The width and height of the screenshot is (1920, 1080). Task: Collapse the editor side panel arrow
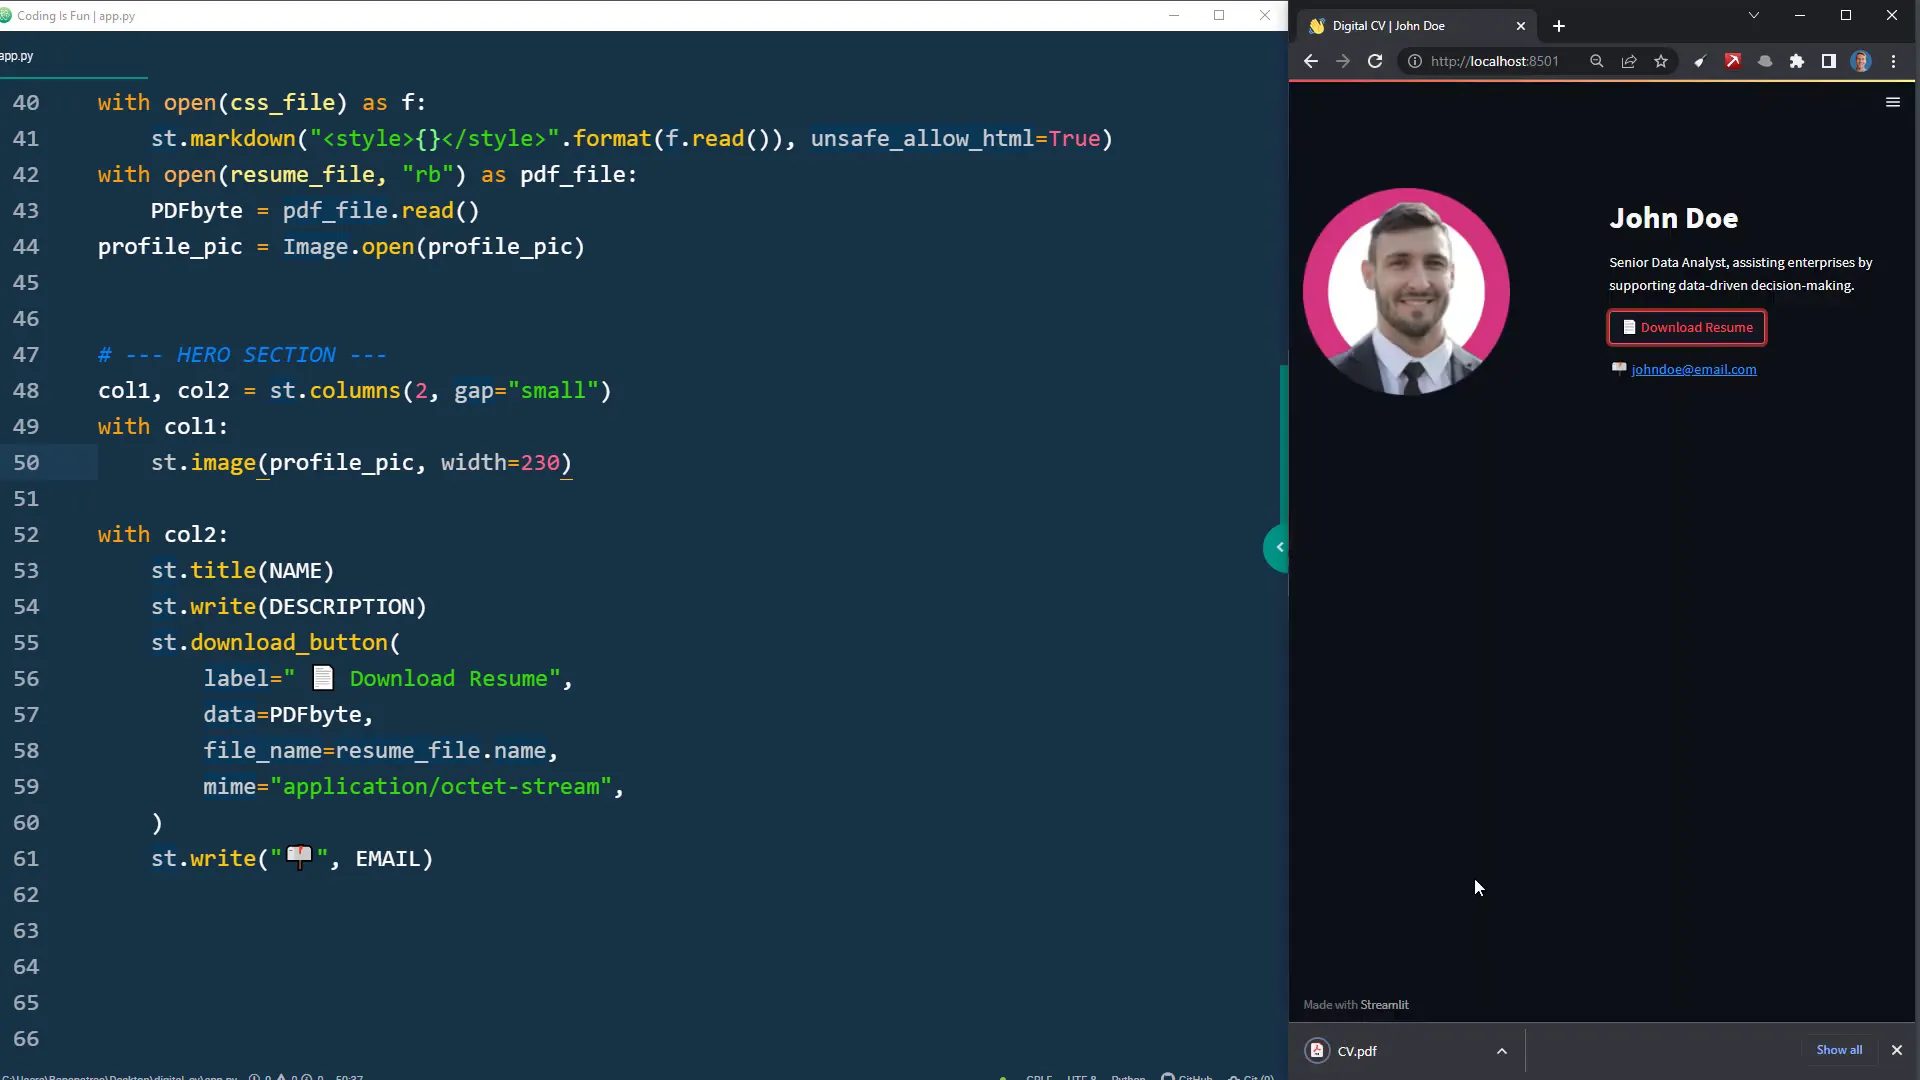tap(1278, 547)
